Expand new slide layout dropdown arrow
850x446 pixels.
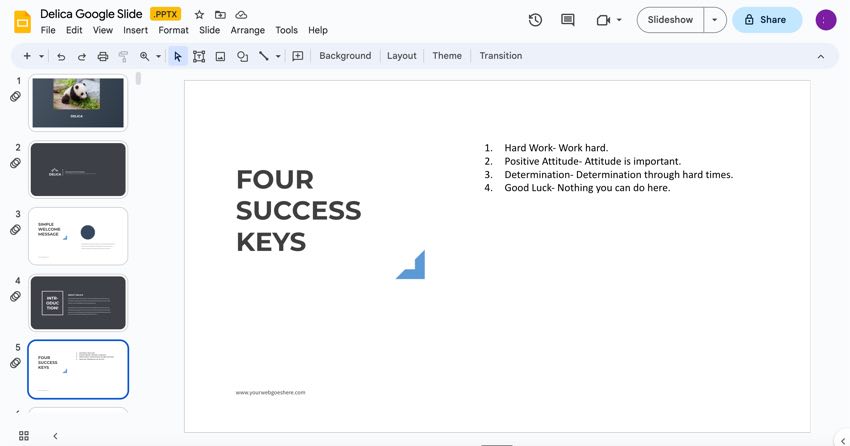click(41, 56)
